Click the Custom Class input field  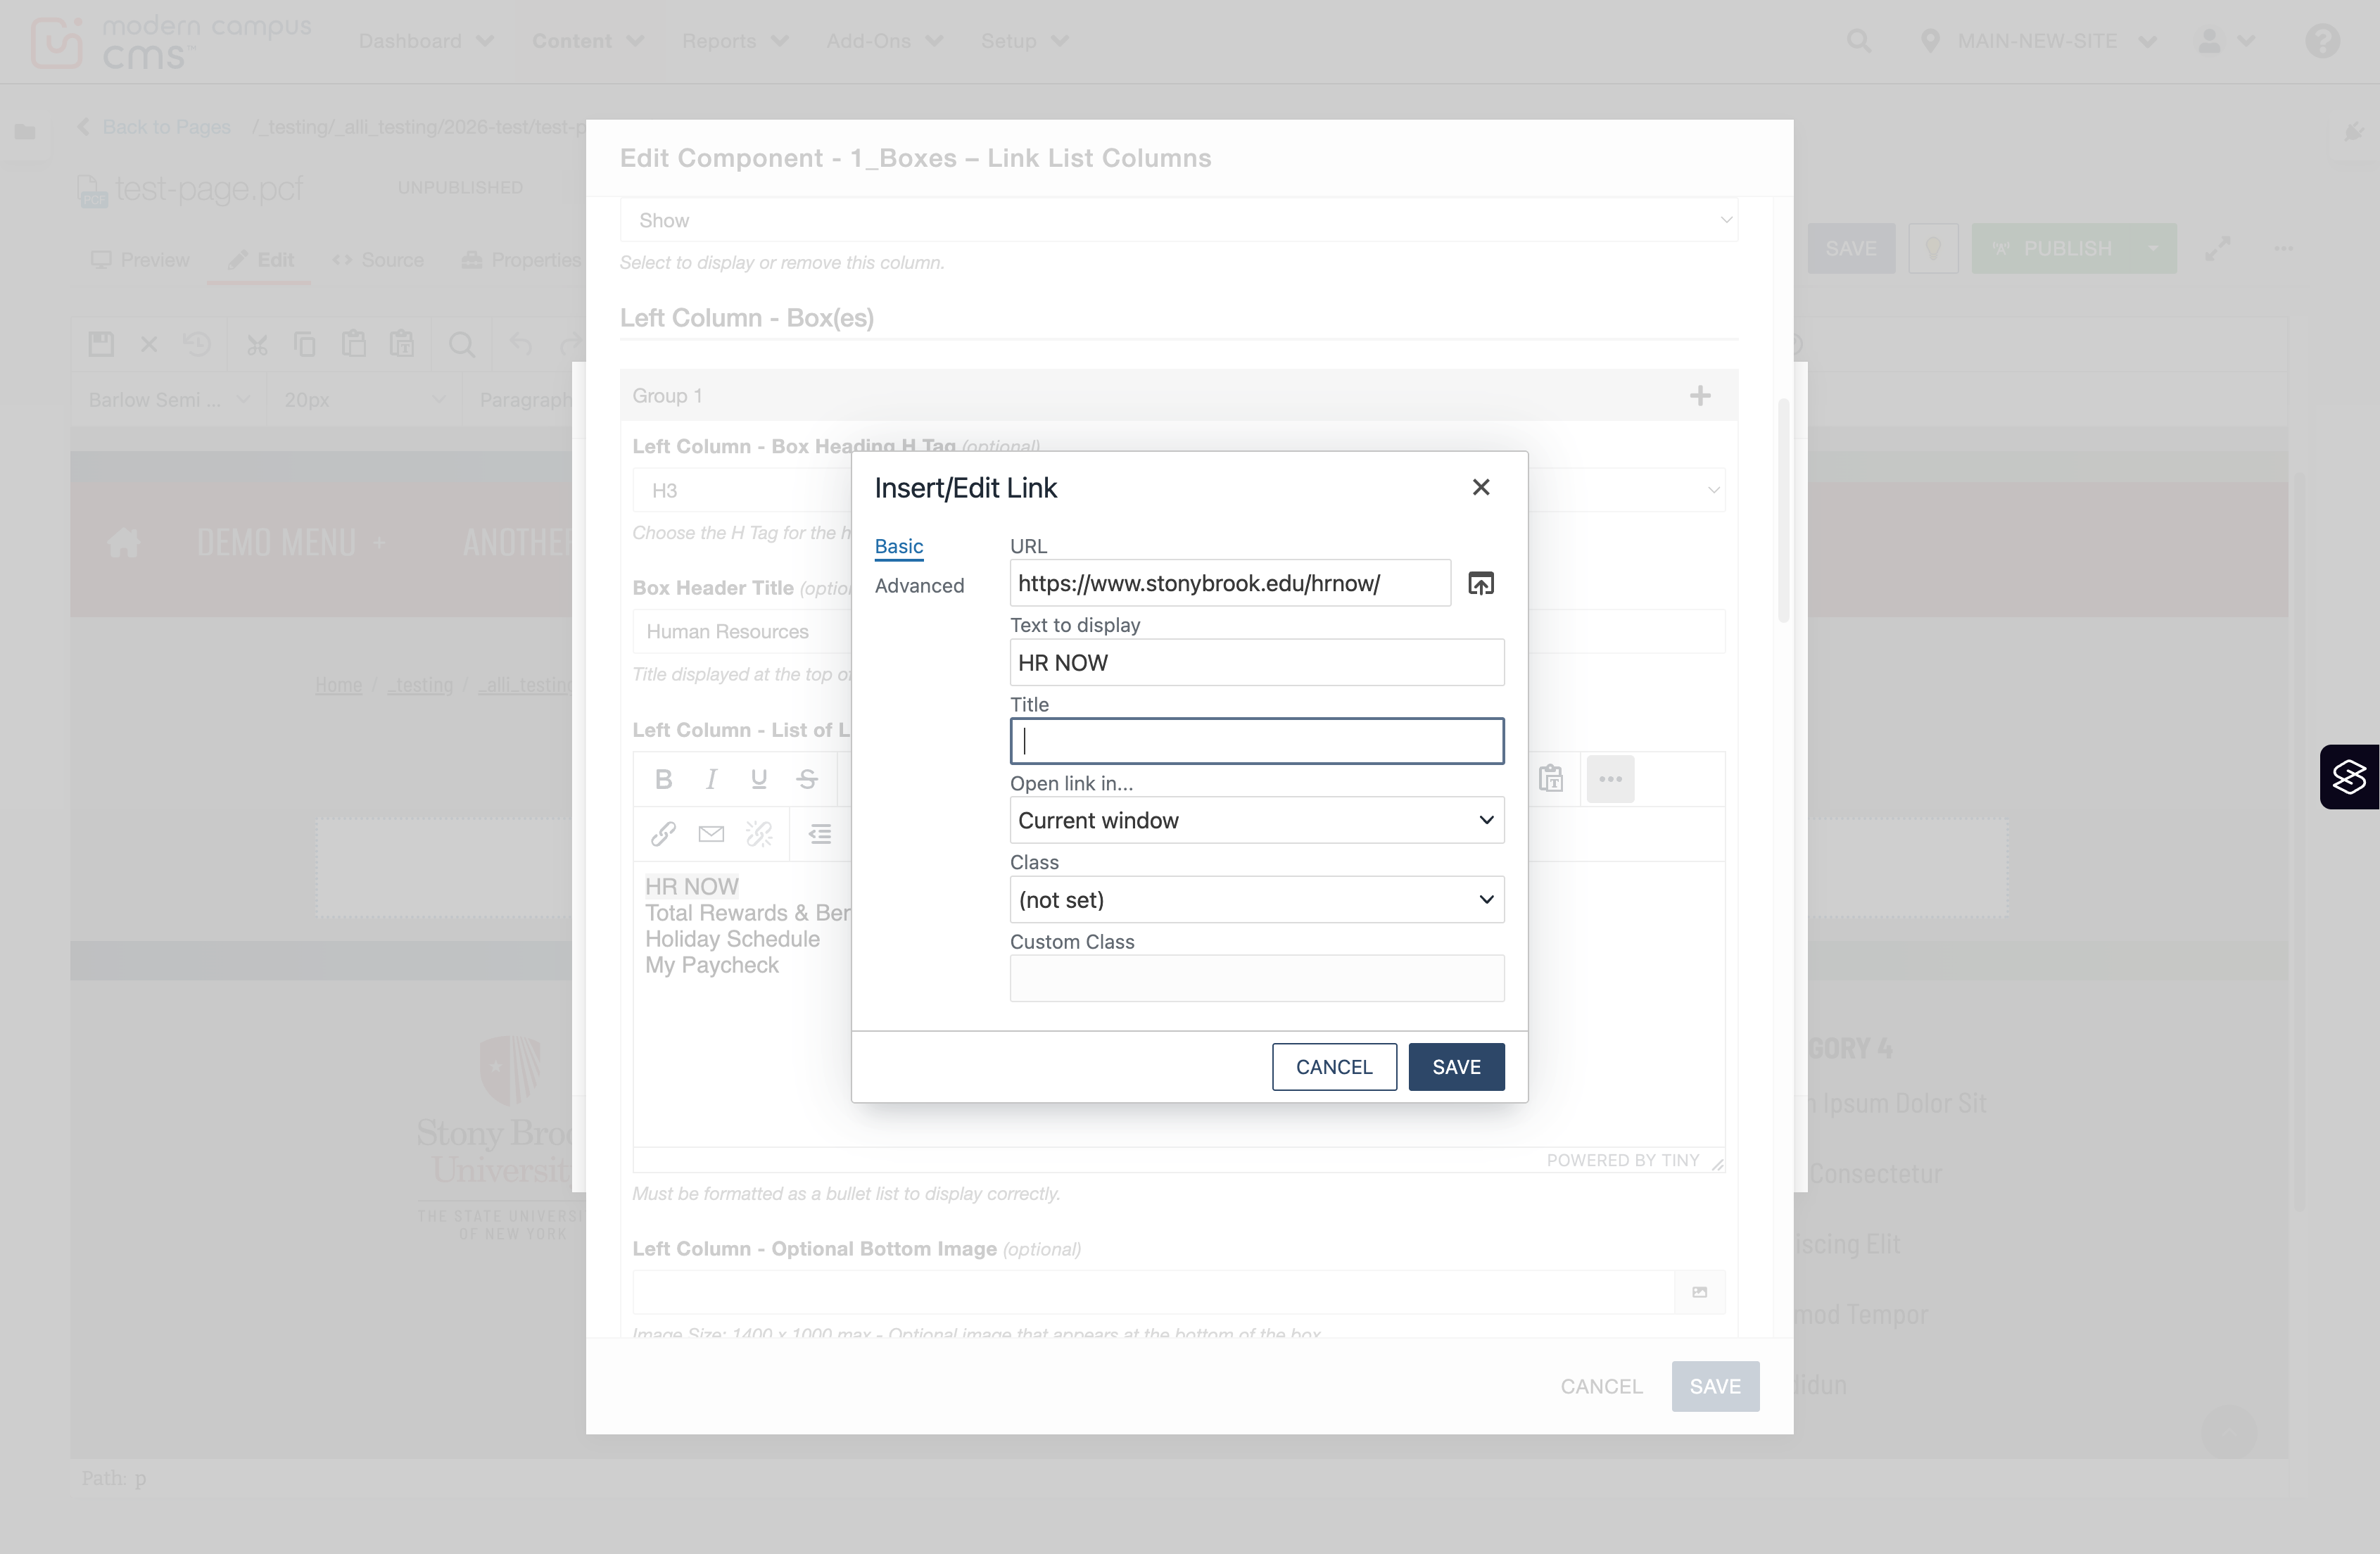click(1257, 978)
